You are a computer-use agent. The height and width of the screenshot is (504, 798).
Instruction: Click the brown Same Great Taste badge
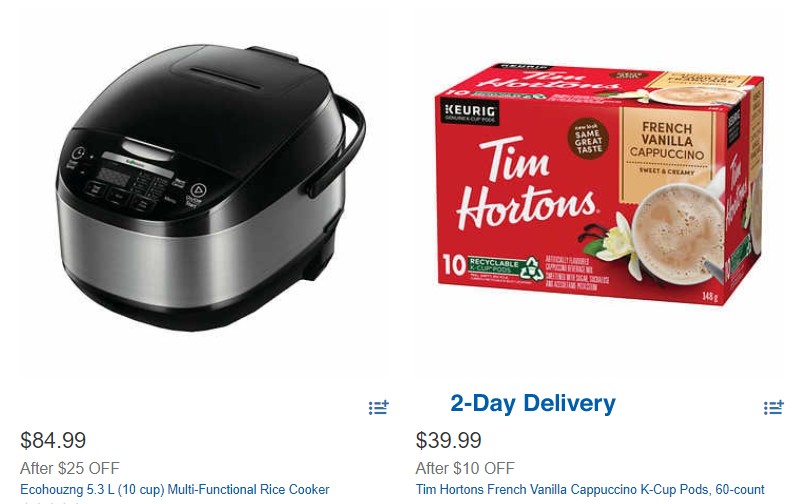588,138
